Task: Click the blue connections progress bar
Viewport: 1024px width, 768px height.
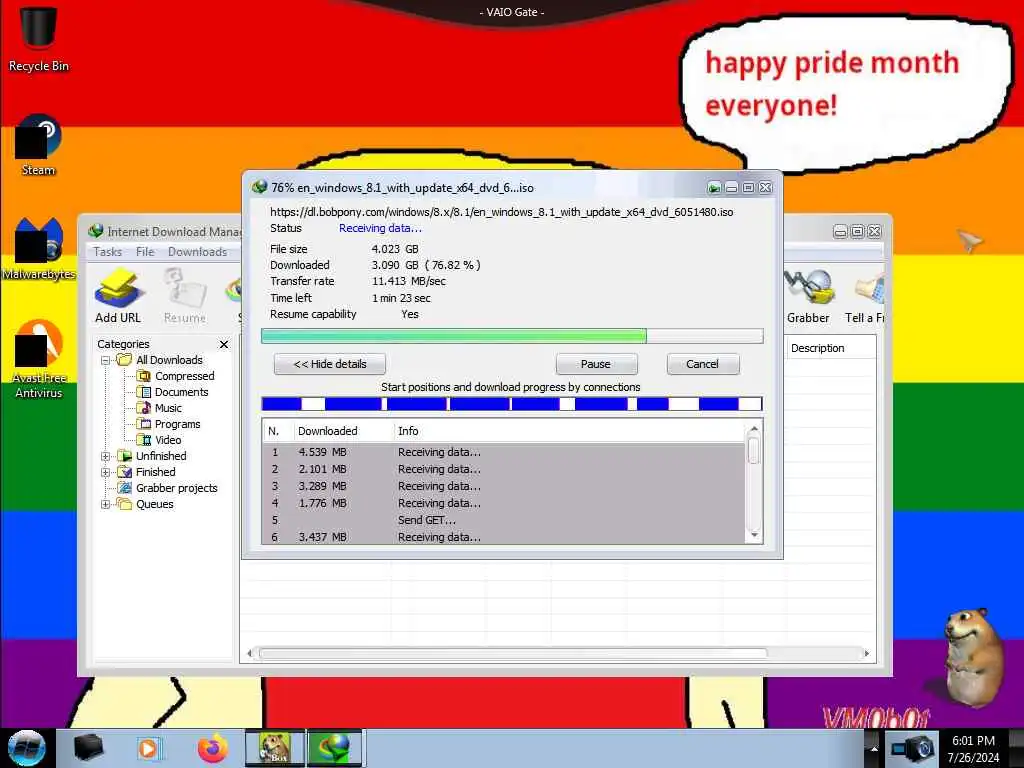Action: [512, 404]
